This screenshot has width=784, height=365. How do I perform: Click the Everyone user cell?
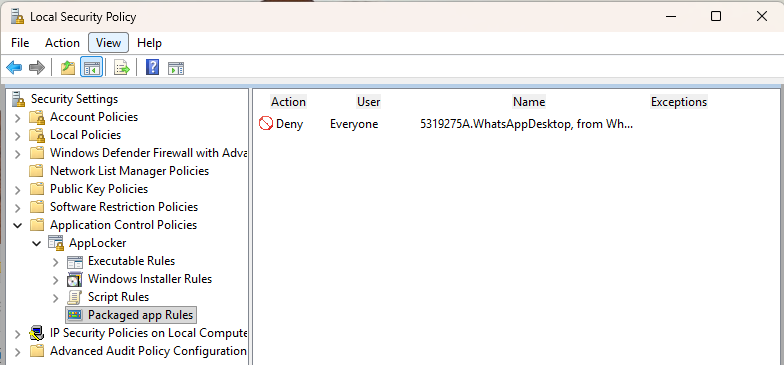(x=354, y=124)
